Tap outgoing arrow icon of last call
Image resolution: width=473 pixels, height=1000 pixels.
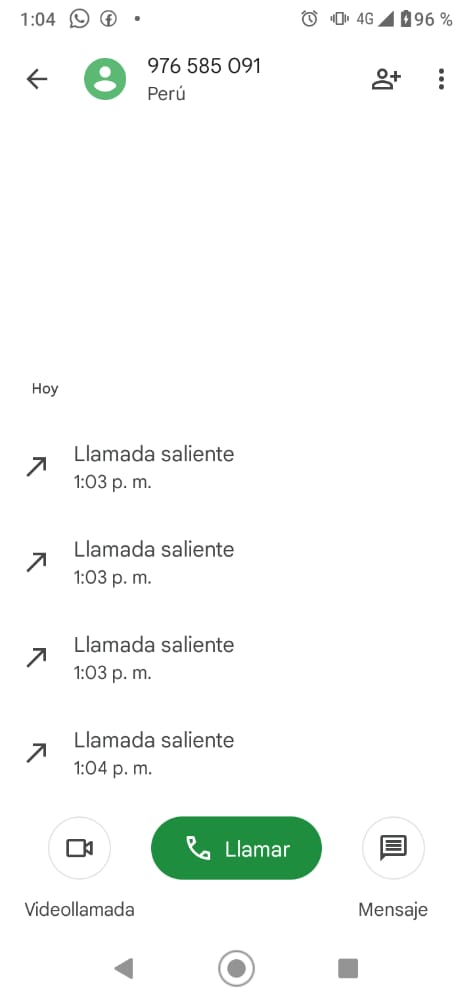pyautogui.click(x=36, y=753)
